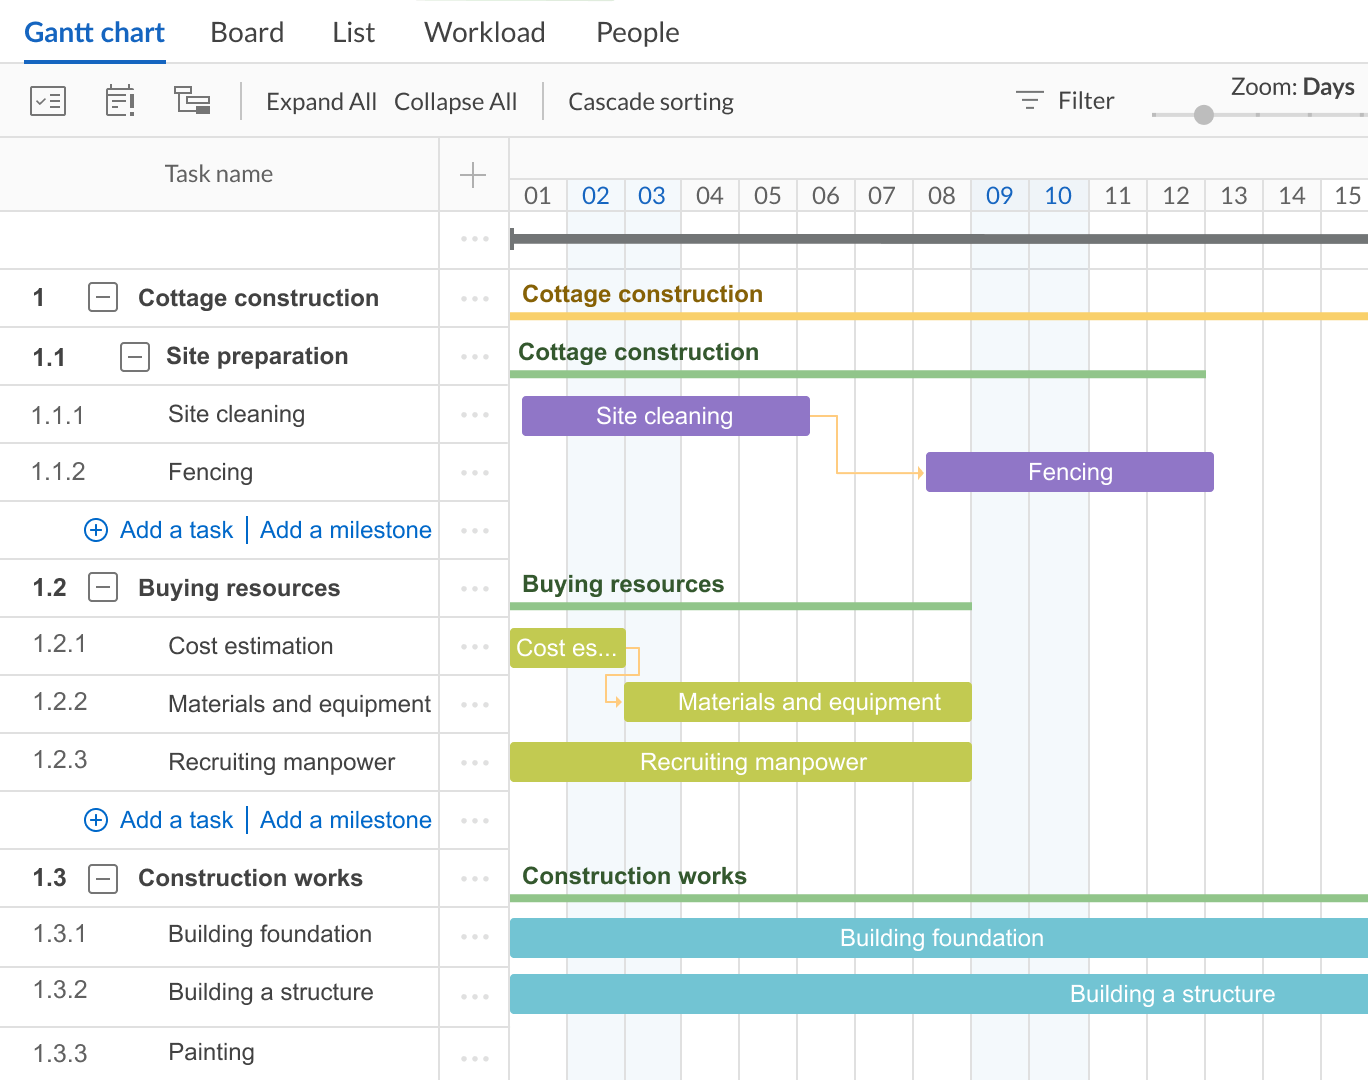Open options for Recruiting manpower task

[473, 762]
